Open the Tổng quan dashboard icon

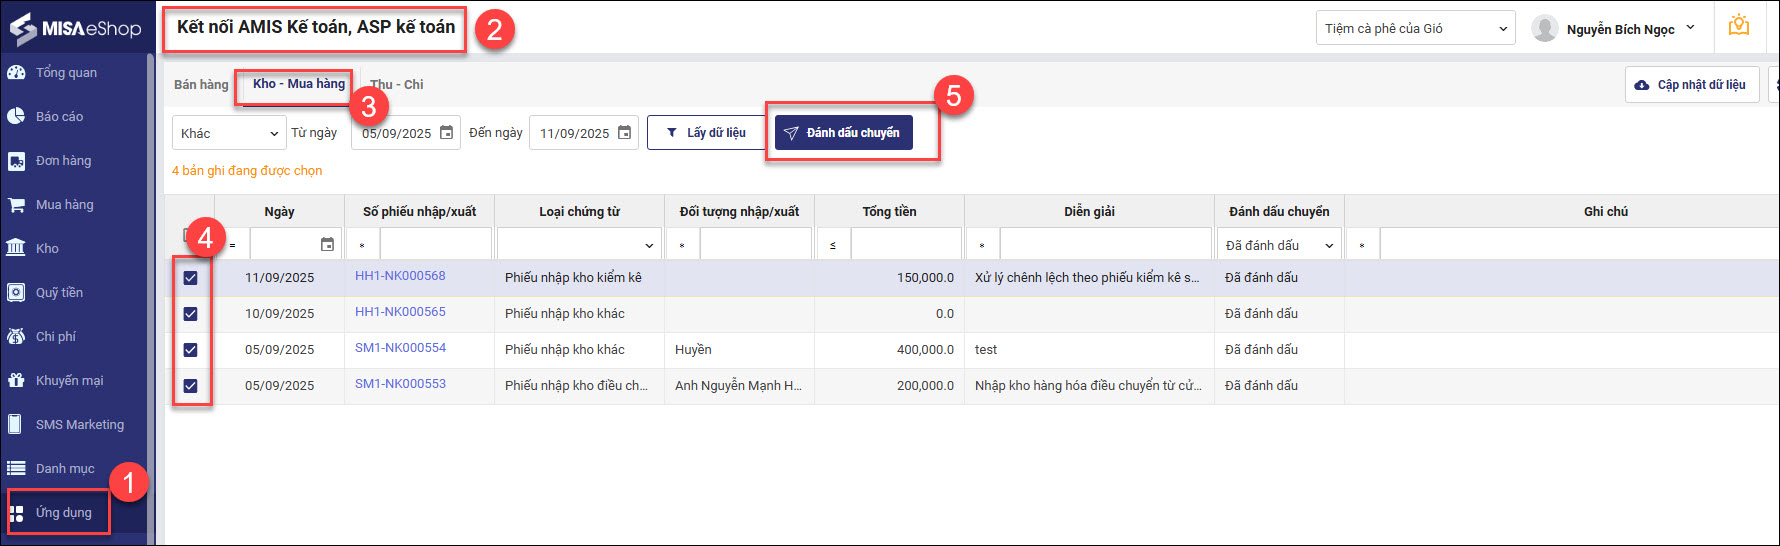(x=16, y=72)
